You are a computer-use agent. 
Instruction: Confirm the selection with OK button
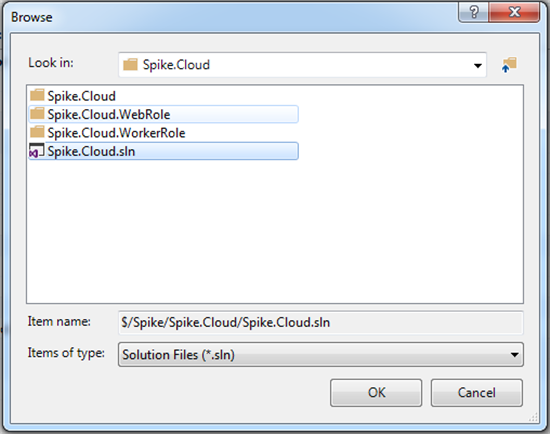coord(376,393)
